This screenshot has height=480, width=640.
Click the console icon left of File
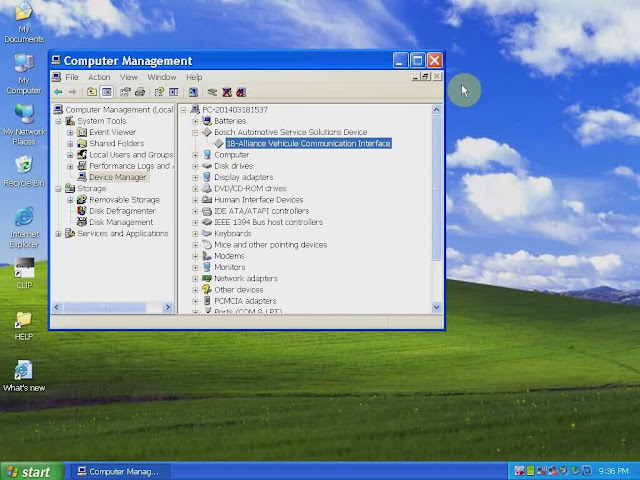coord(57,77)
